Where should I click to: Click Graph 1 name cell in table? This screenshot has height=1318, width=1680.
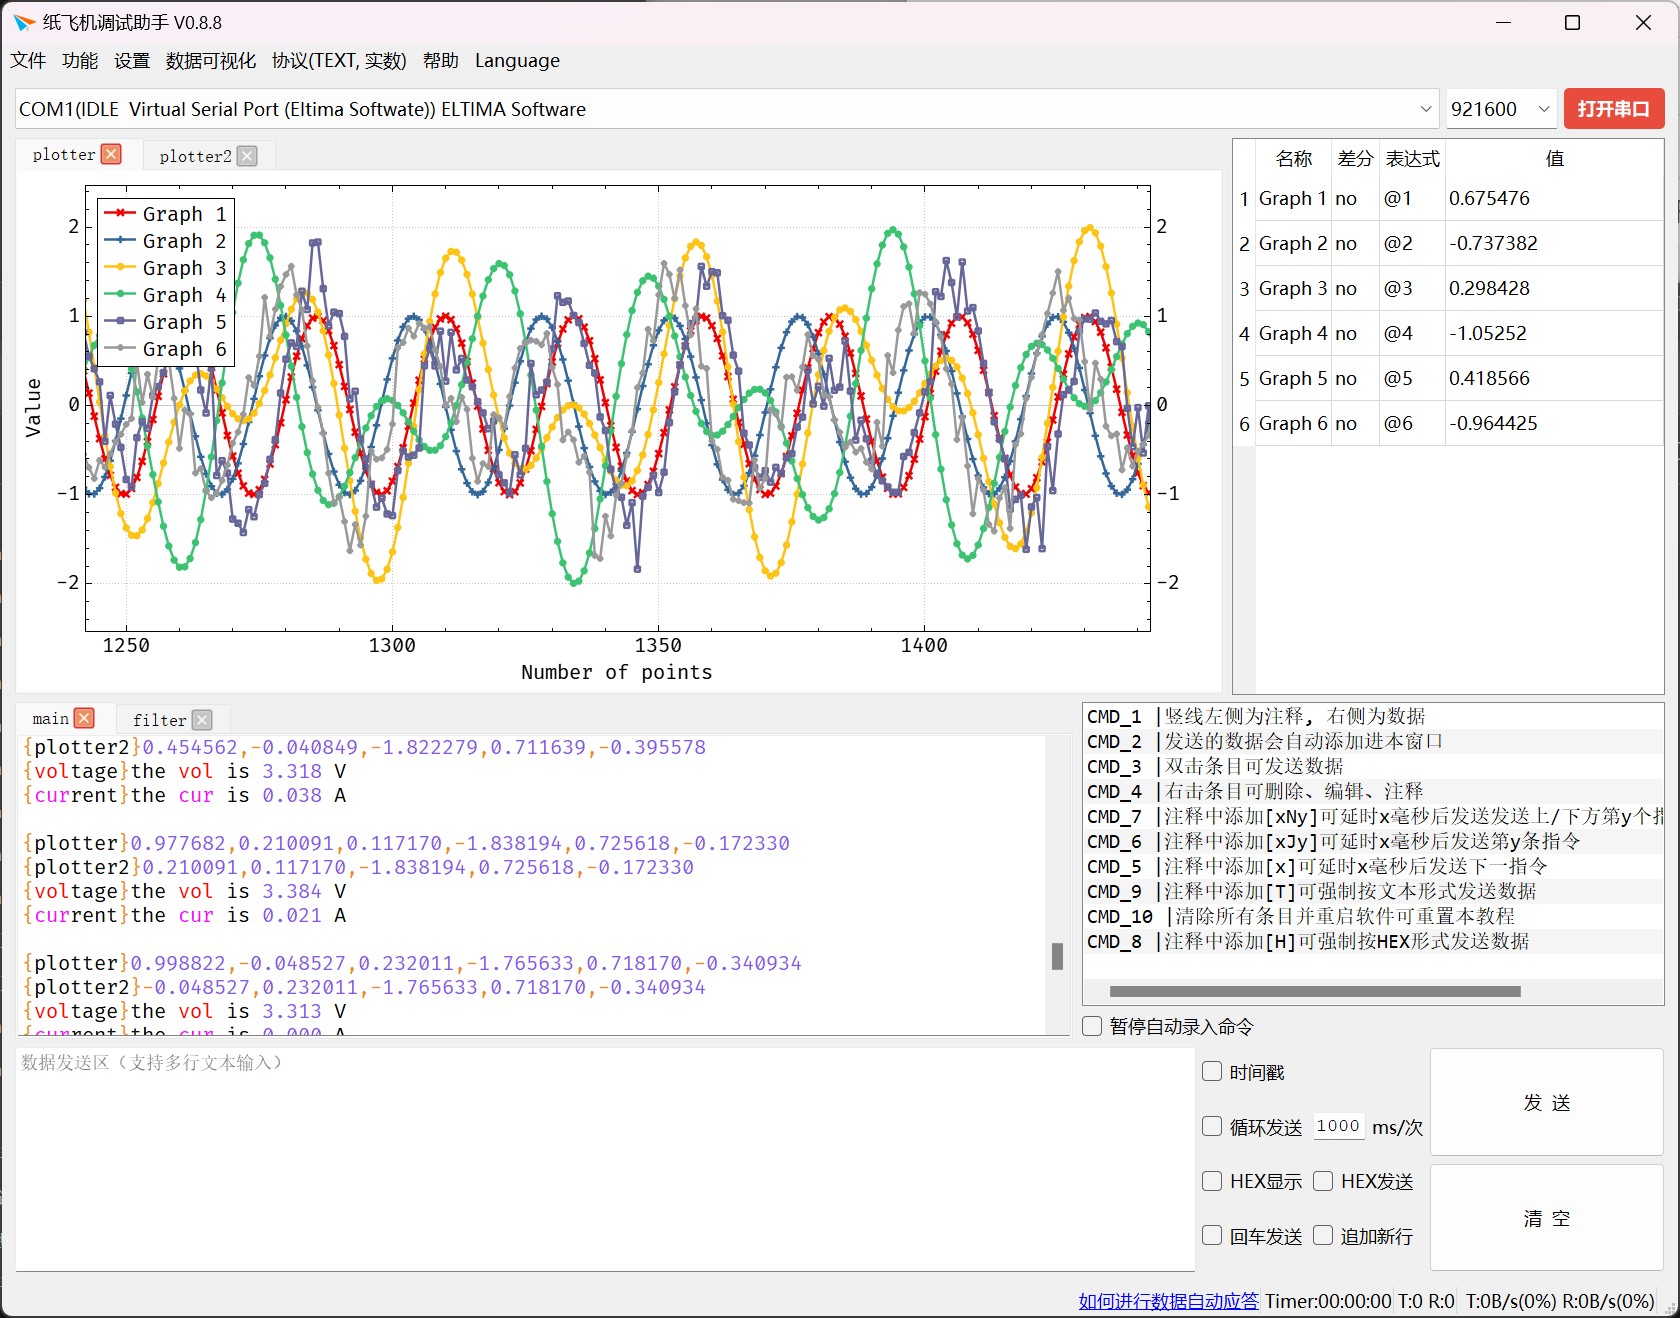[x=1293, y=198]
